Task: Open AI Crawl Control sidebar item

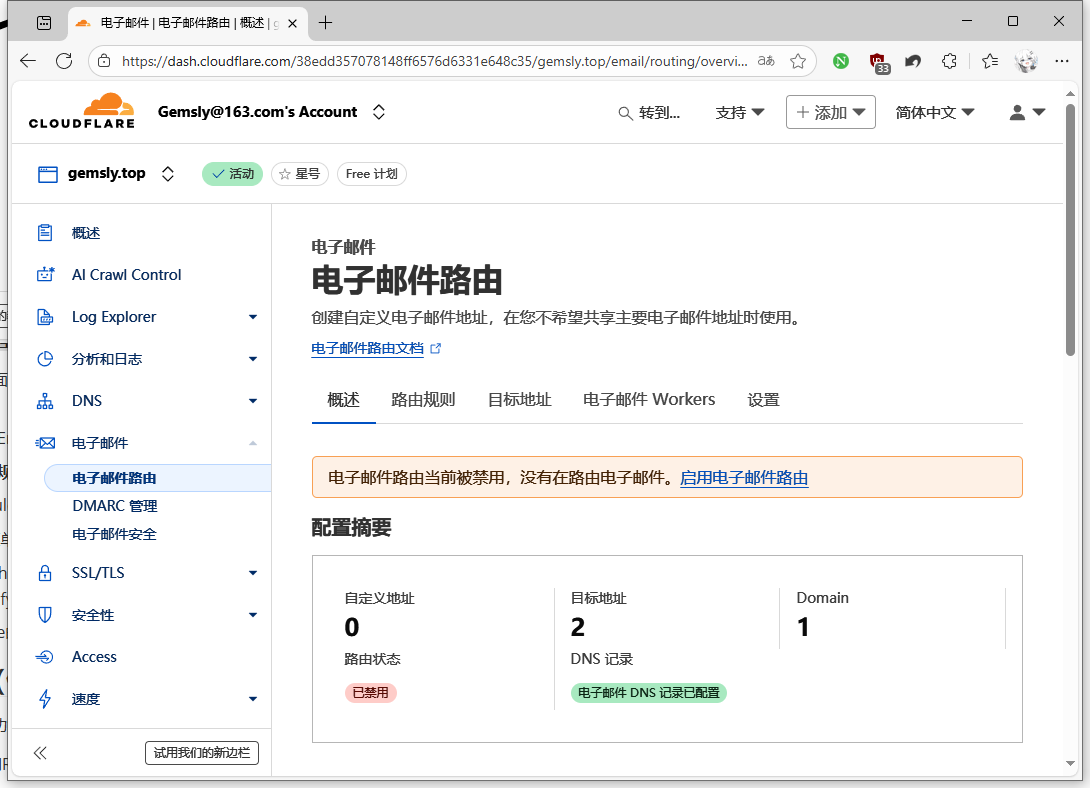Action: click(x=126, y=275)
